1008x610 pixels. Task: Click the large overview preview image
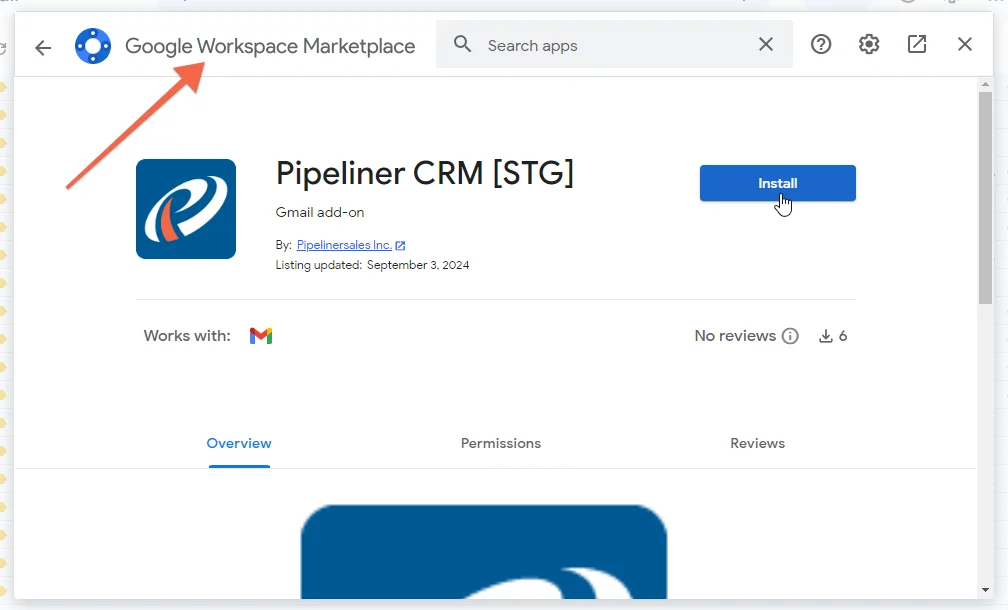pyautogui.click(x=484, y=552)
